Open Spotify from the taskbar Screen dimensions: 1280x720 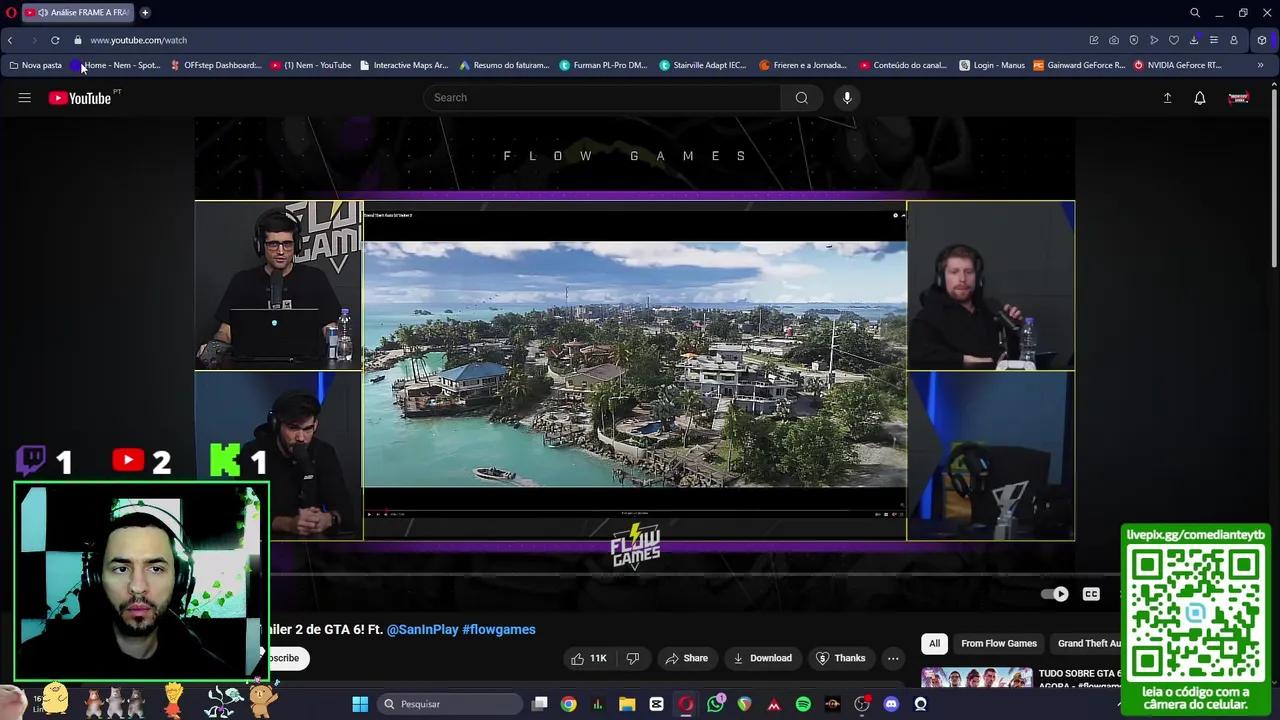pos(803,704)
